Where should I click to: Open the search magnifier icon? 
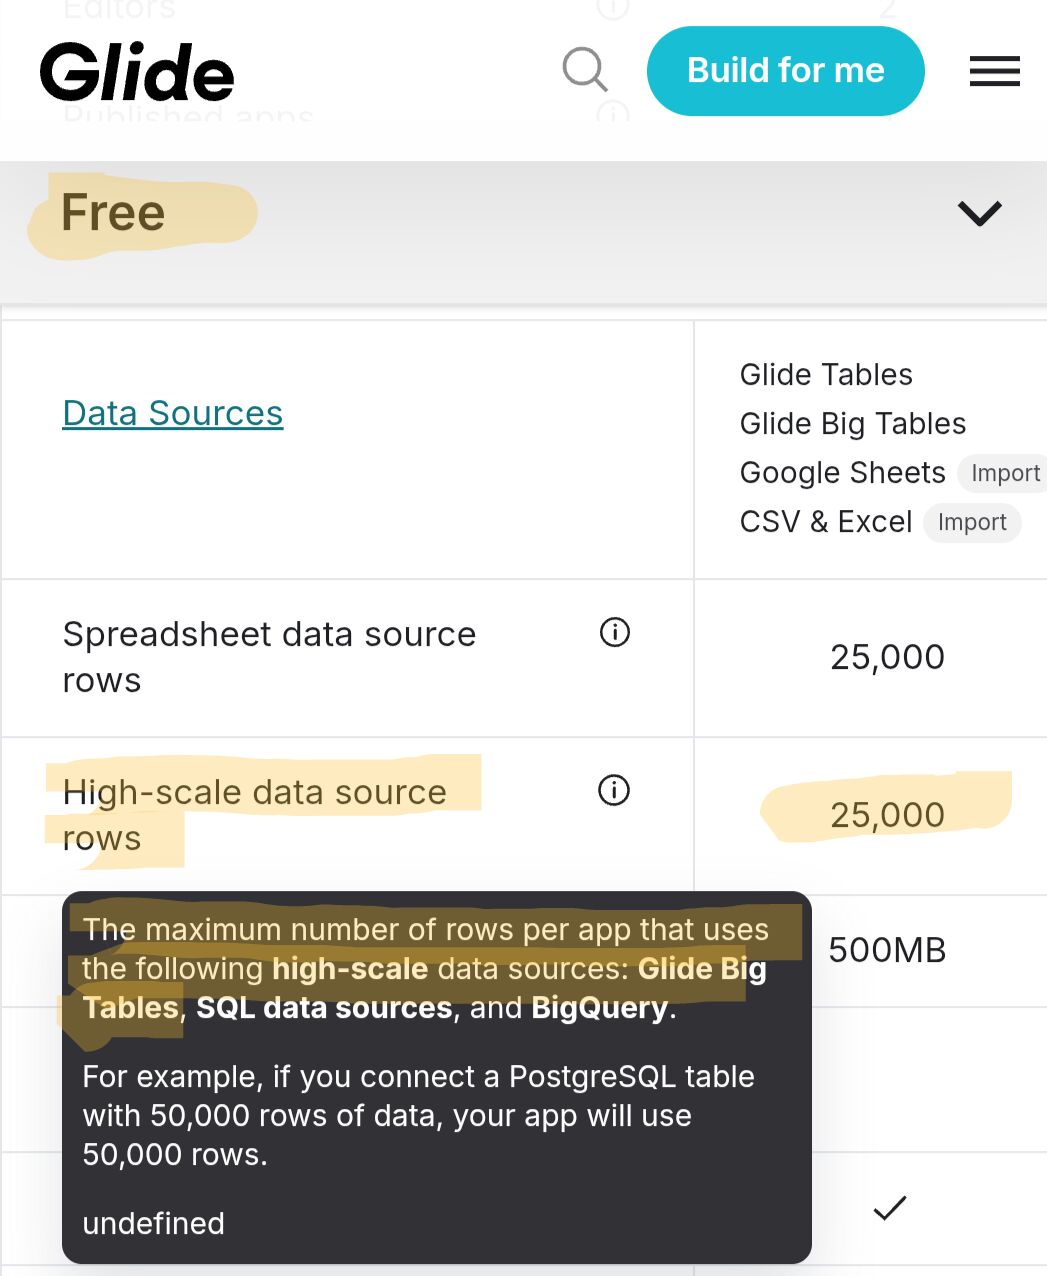585,70
